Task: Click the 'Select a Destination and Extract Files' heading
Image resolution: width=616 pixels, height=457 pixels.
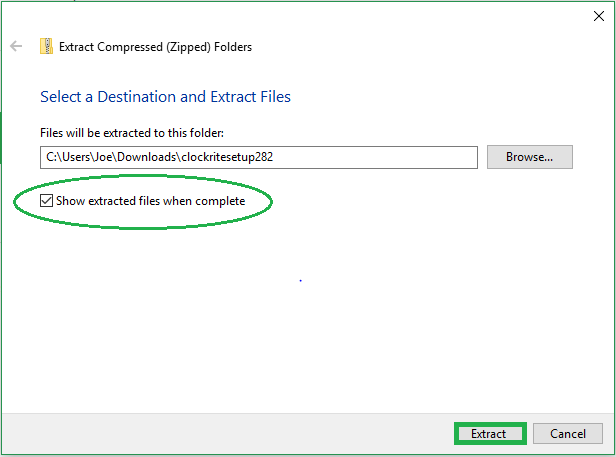Action: click(x=165, y=97)
